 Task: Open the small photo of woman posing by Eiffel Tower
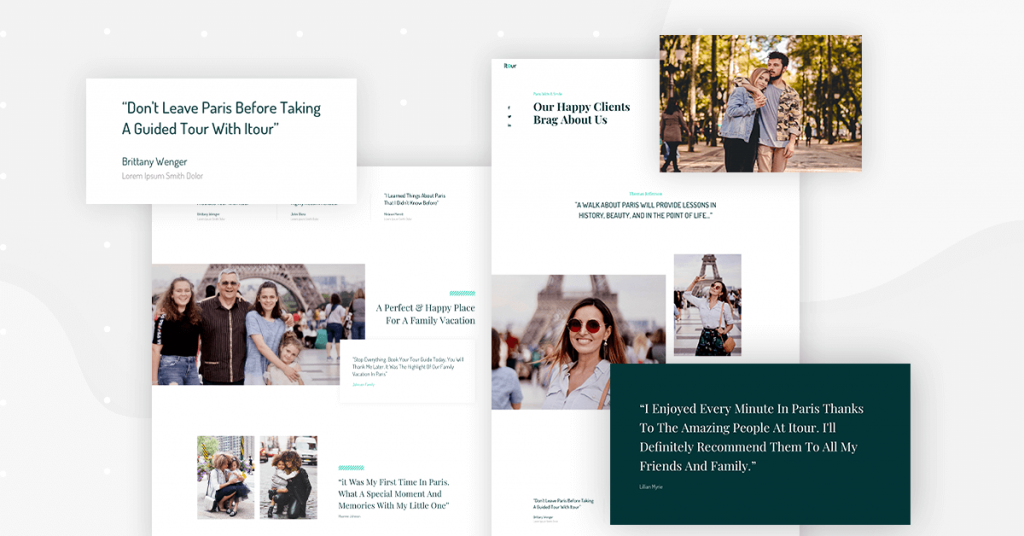pos(707,305)
